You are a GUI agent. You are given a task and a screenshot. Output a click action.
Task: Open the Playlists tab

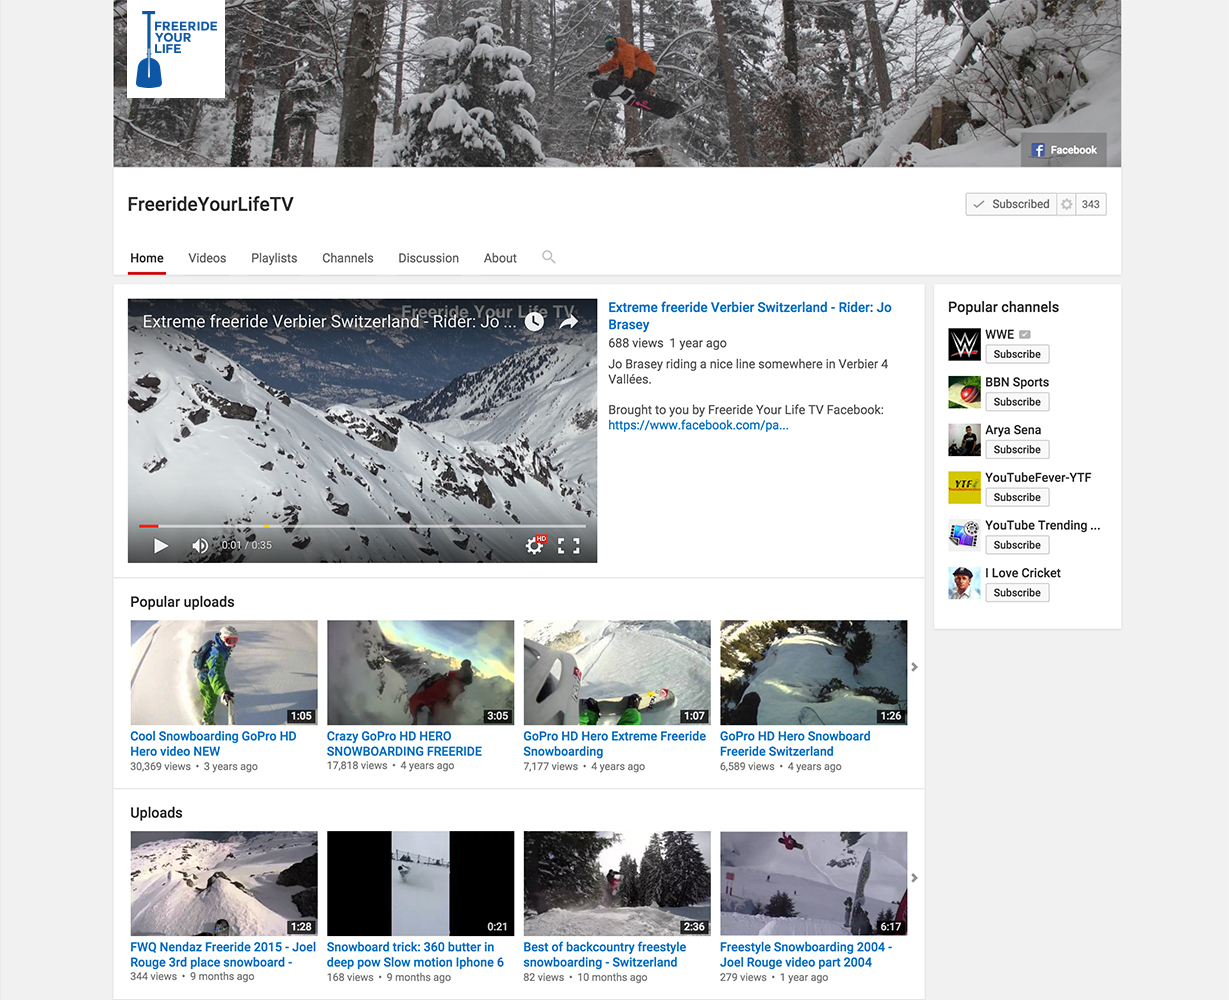click(274, 258)
